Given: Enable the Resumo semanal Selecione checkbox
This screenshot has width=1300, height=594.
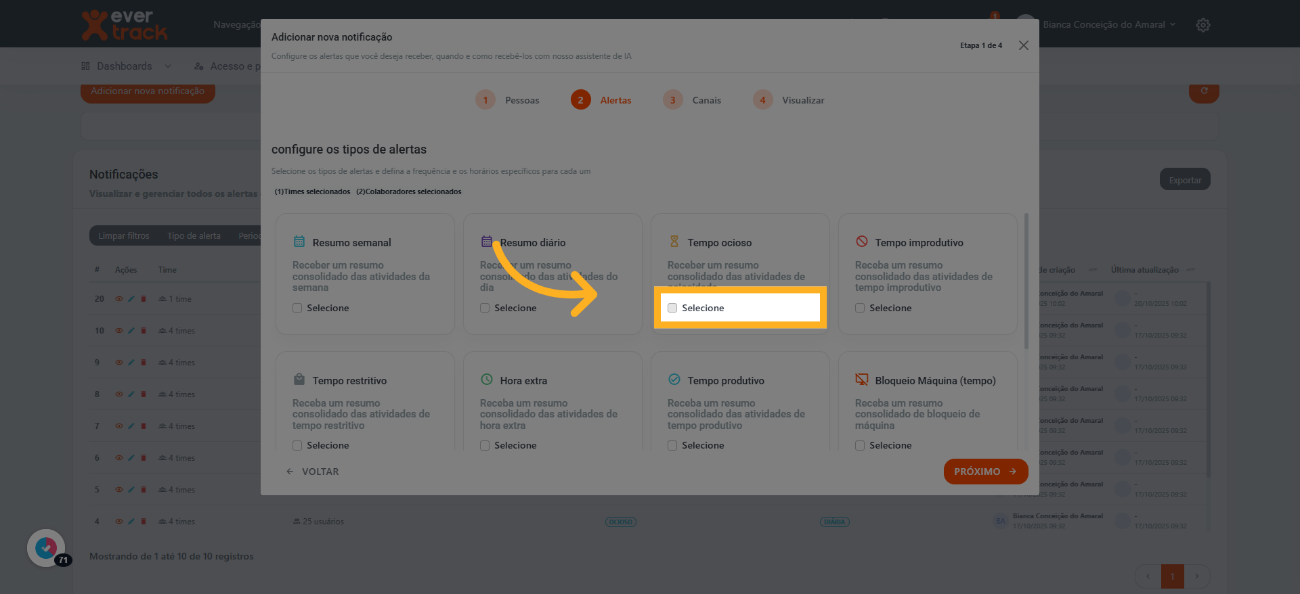Looking at the screenshot, I should pos(297,308).
